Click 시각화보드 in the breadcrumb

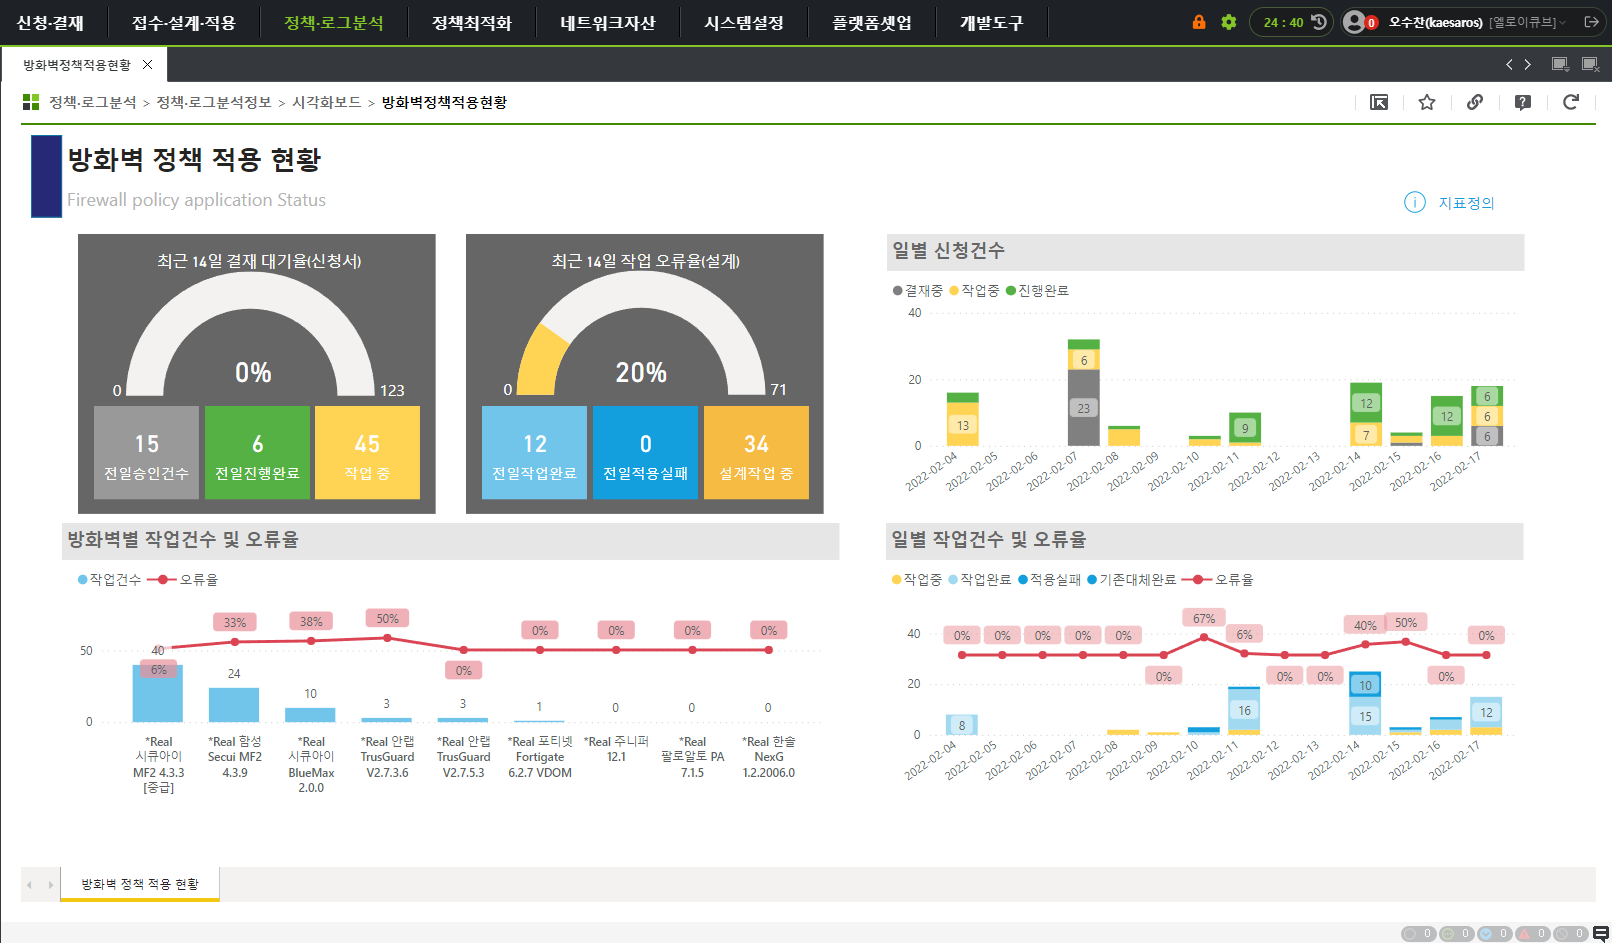[x=327, y=102]
